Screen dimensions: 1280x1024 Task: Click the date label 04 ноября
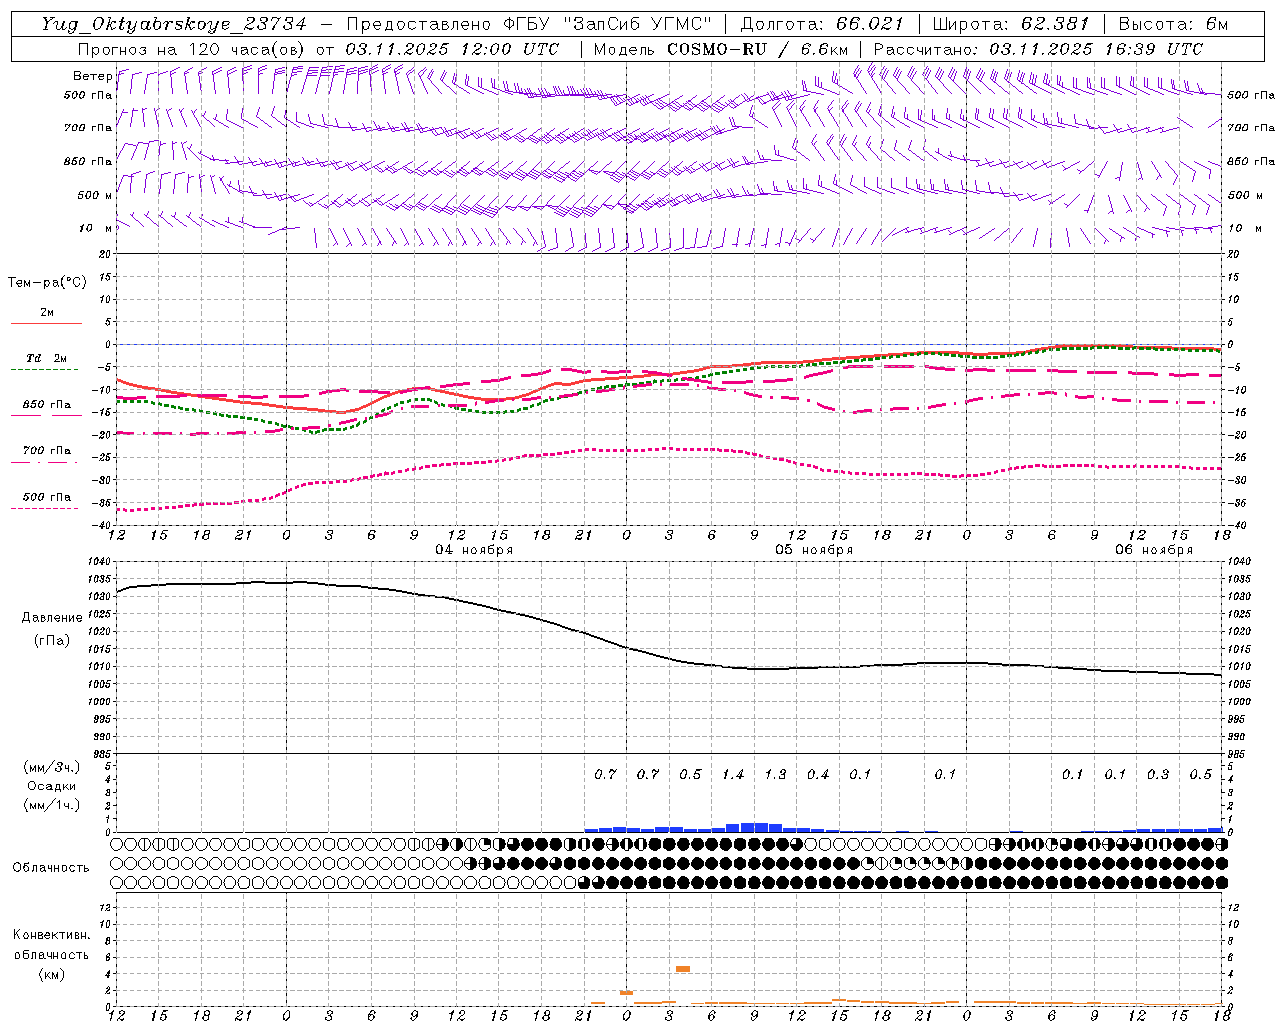pos(474,550)
